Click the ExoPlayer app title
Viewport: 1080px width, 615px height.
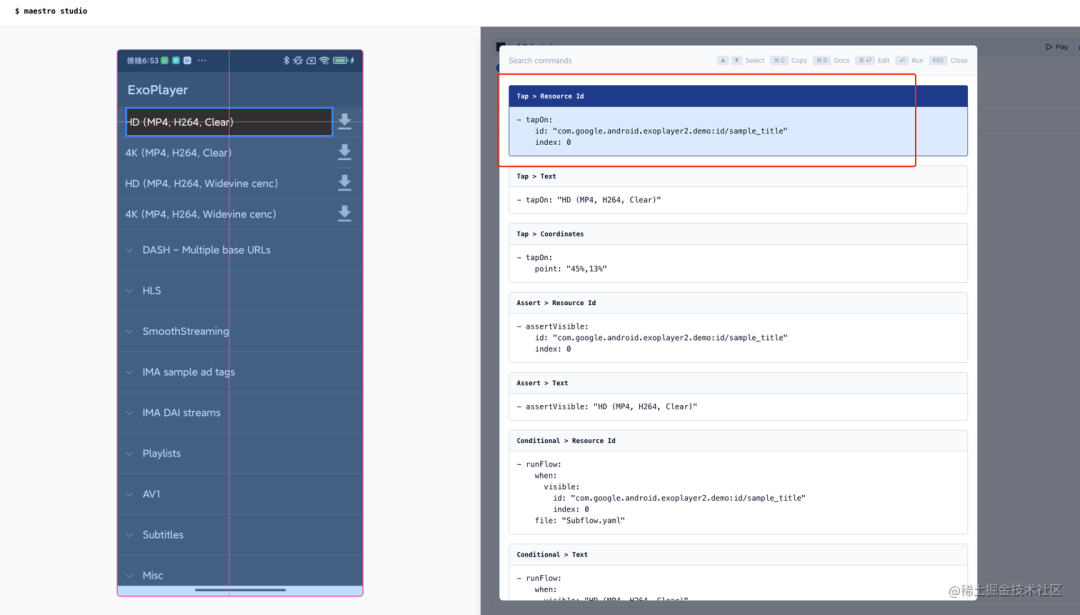pos(157,90)
